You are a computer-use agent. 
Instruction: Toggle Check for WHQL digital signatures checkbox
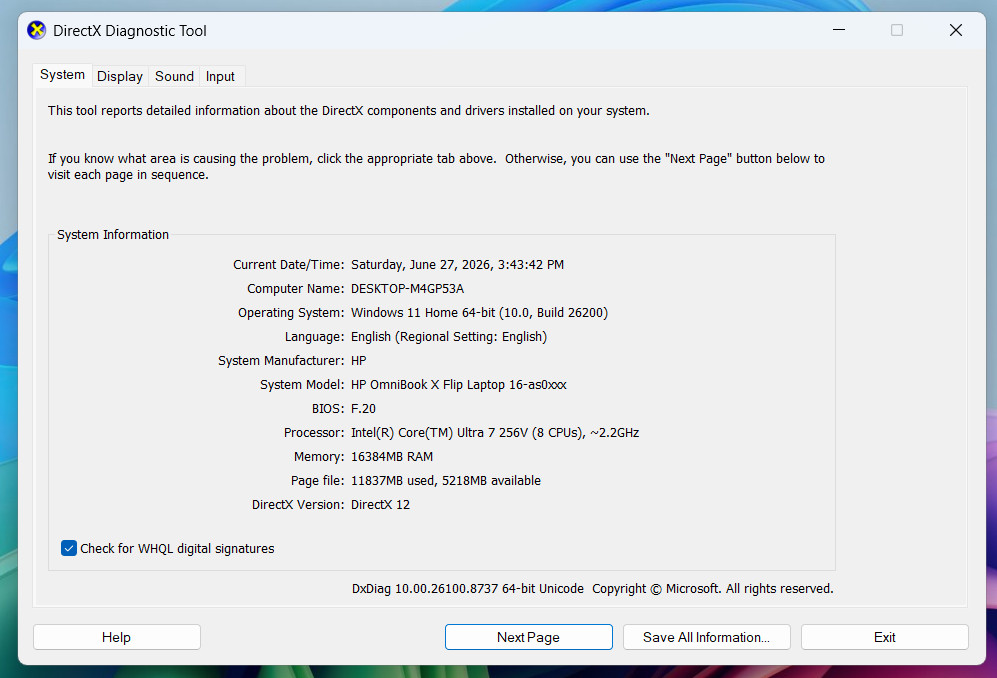tap(69, 548)
